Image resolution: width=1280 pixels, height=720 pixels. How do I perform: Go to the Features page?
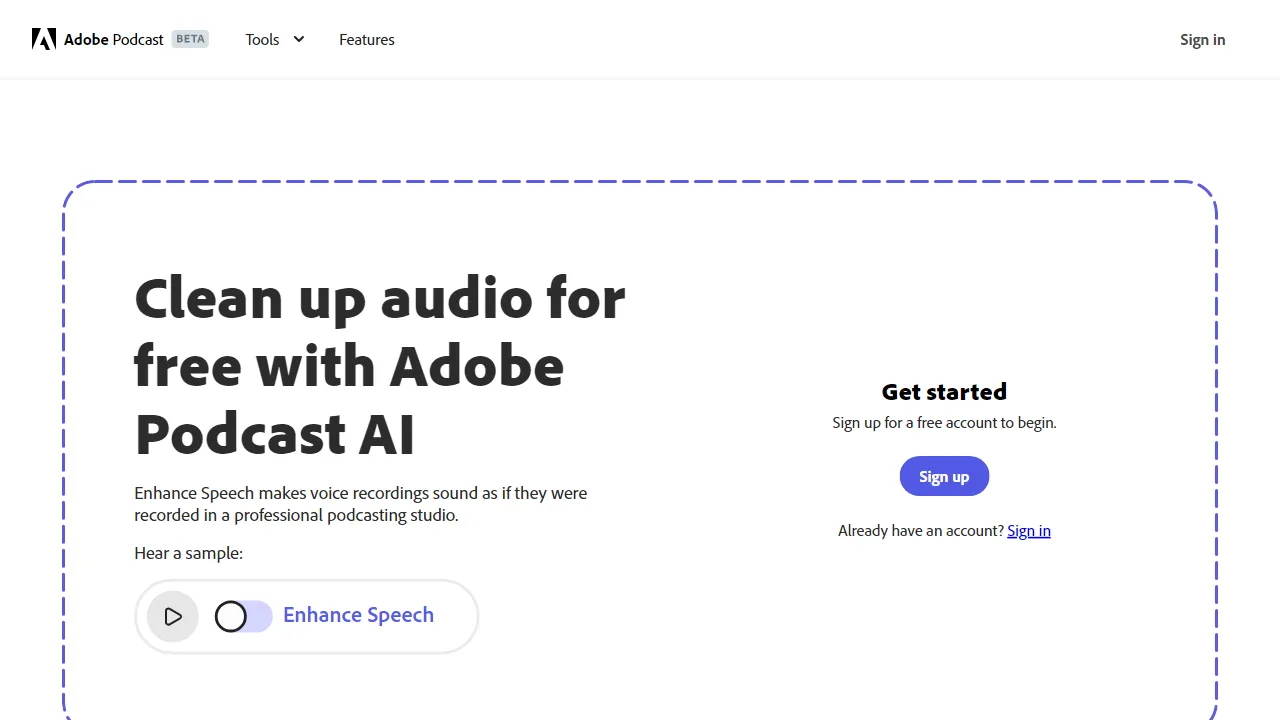point(367,40)
